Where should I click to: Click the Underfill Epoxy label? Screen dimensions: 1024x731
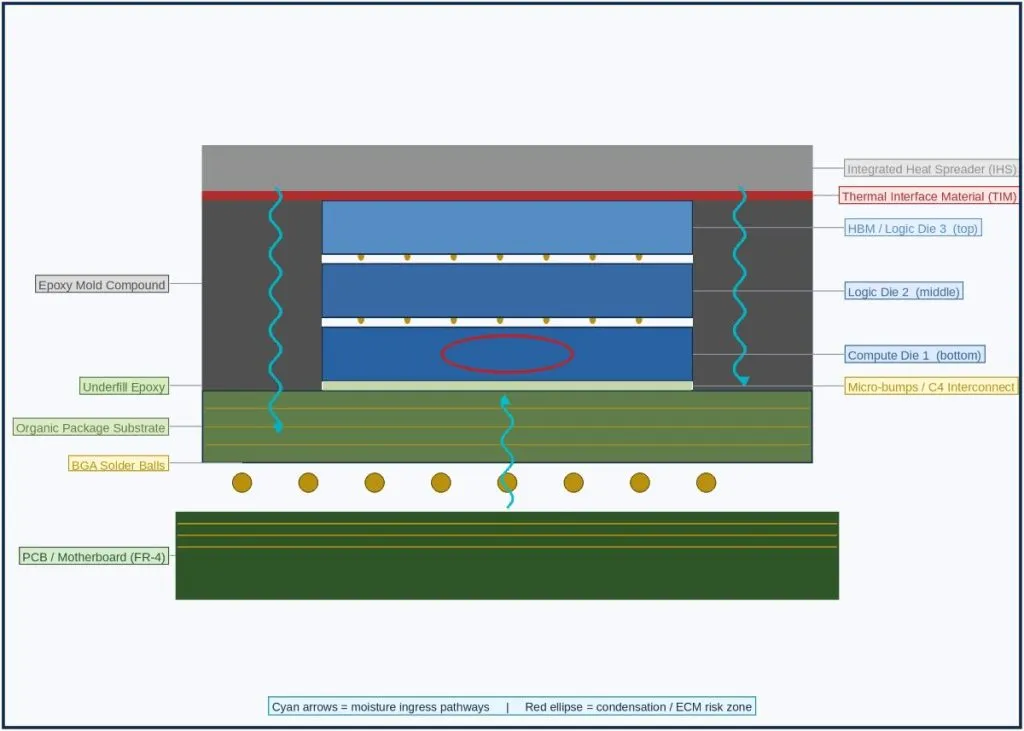pyautogui.click(x=124, y=386)
